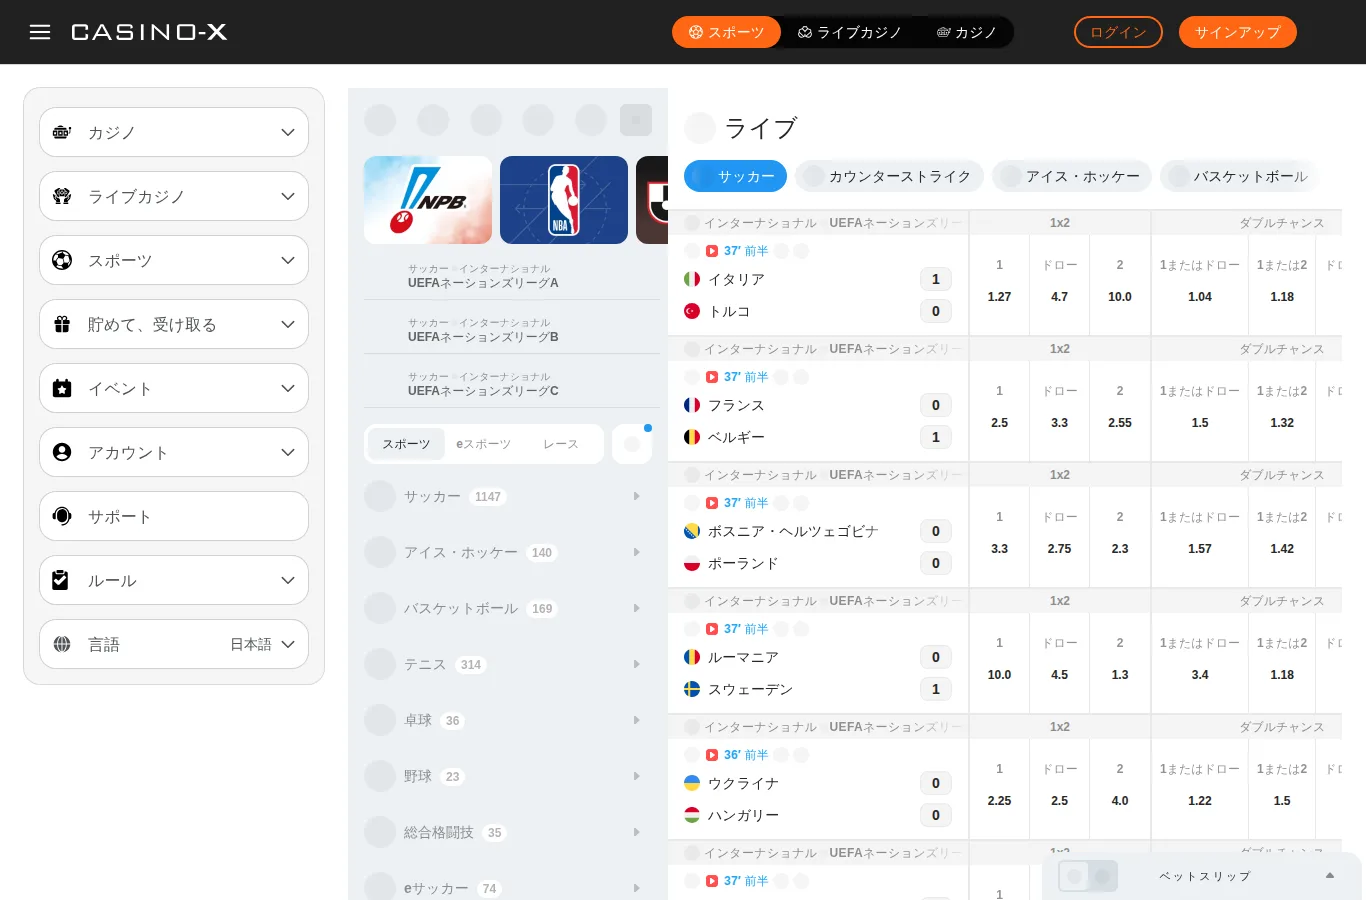Click the casino icon in sidebar
This screenshot has width=1366, height=900.
pos(62,132)
